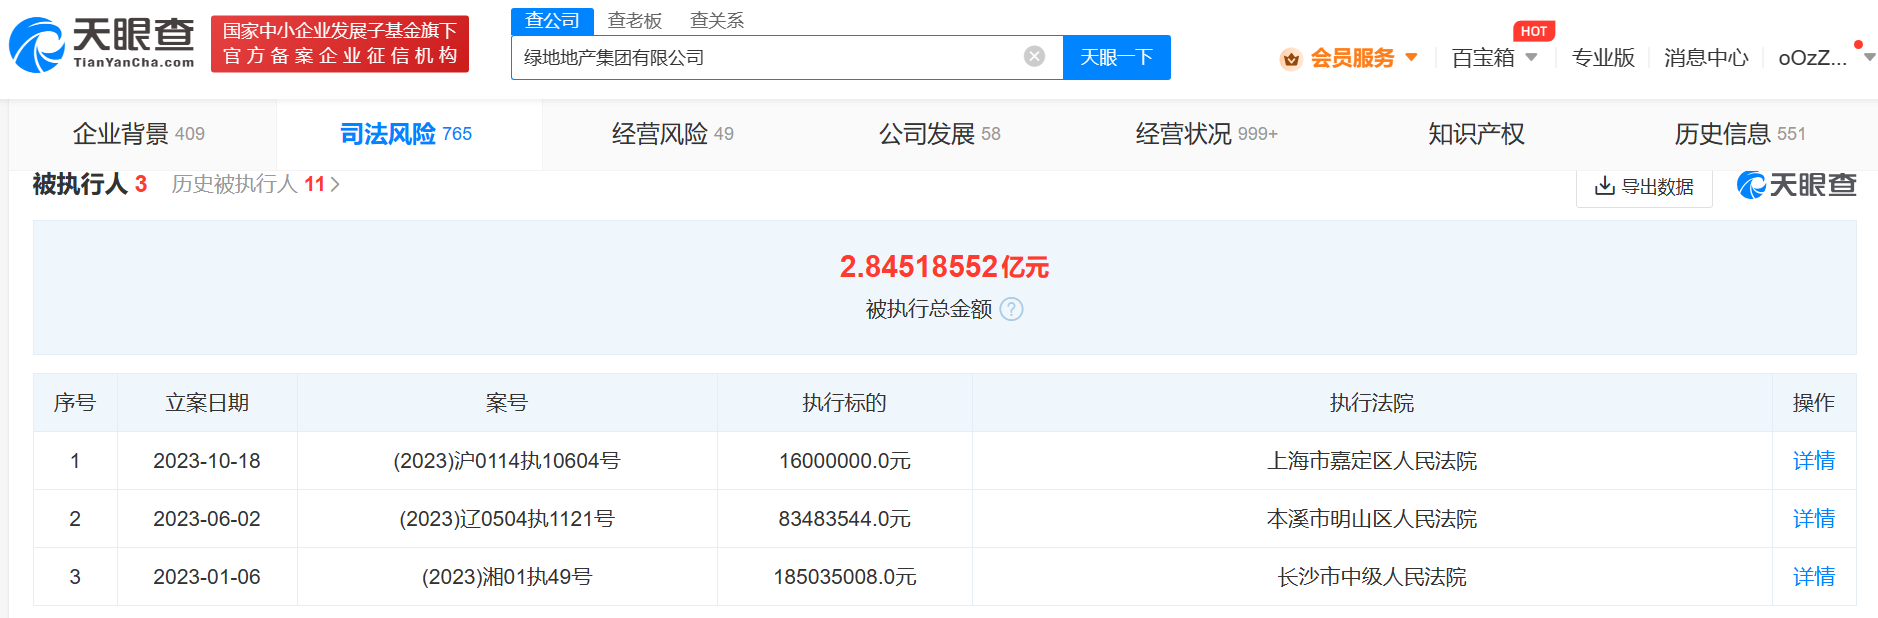
Task: Click filing date 2023-06-02
Action: point(207,519)
